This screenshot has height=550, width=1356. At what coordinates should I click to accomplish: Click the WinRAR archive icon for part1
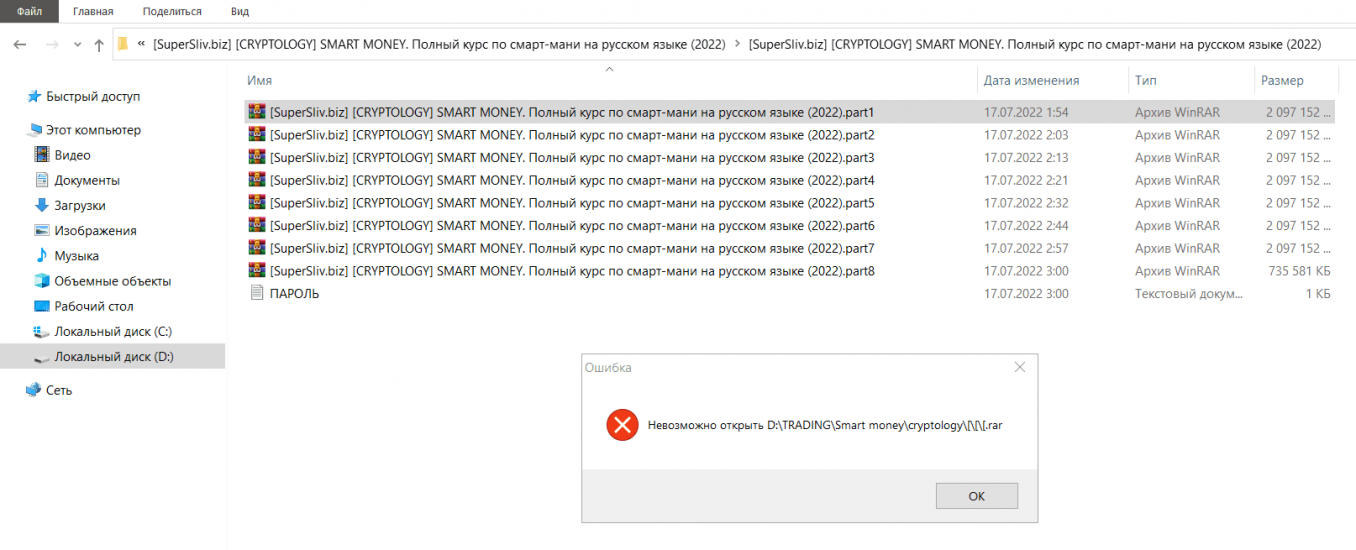pyautogui.click(x=257, y=112)
